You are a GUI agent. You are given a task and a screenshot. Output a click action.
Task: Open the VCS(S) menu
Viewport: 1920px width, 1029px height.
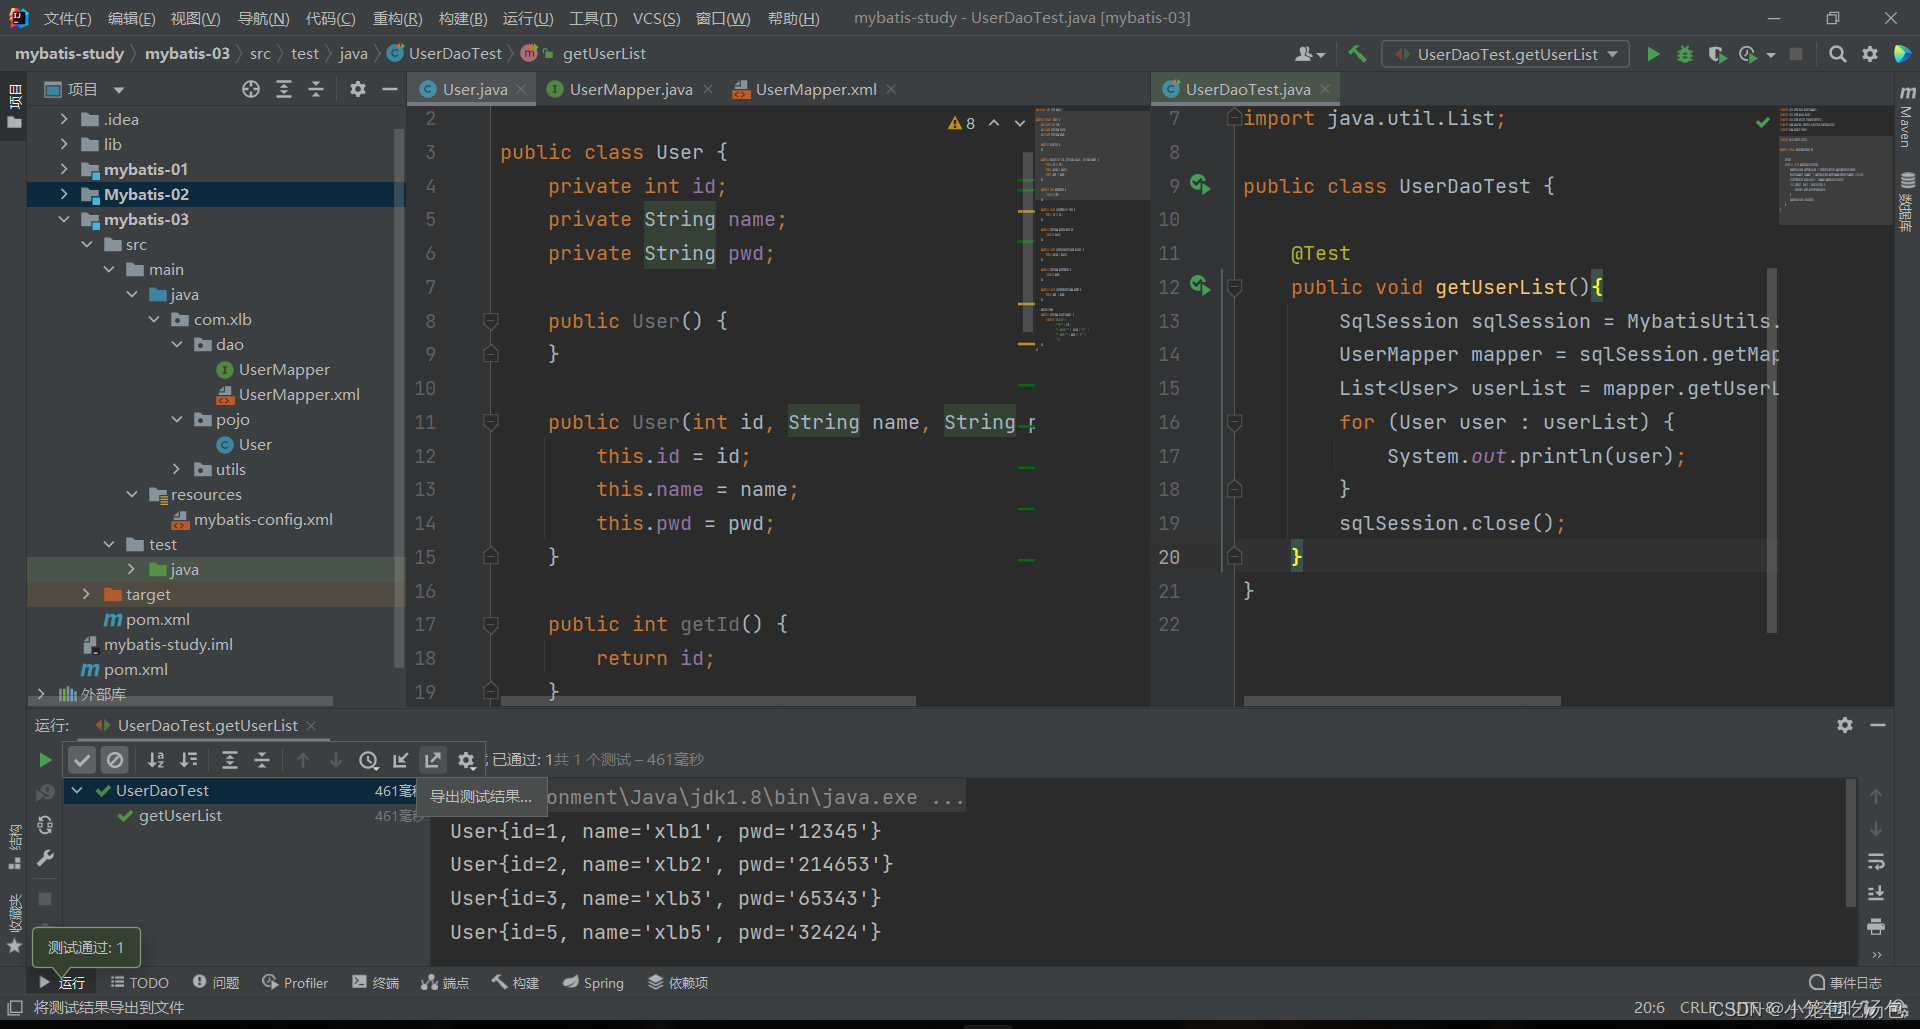tap(656, 18)
